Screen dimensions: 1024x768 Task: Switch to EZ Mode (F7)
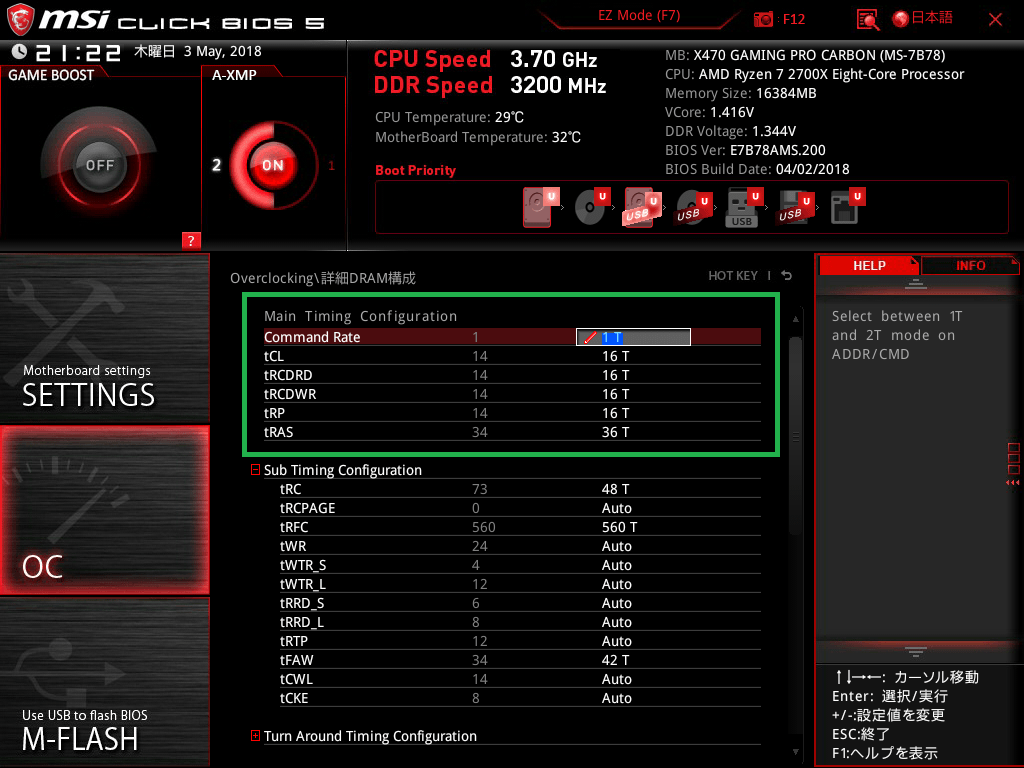(639, 15)
